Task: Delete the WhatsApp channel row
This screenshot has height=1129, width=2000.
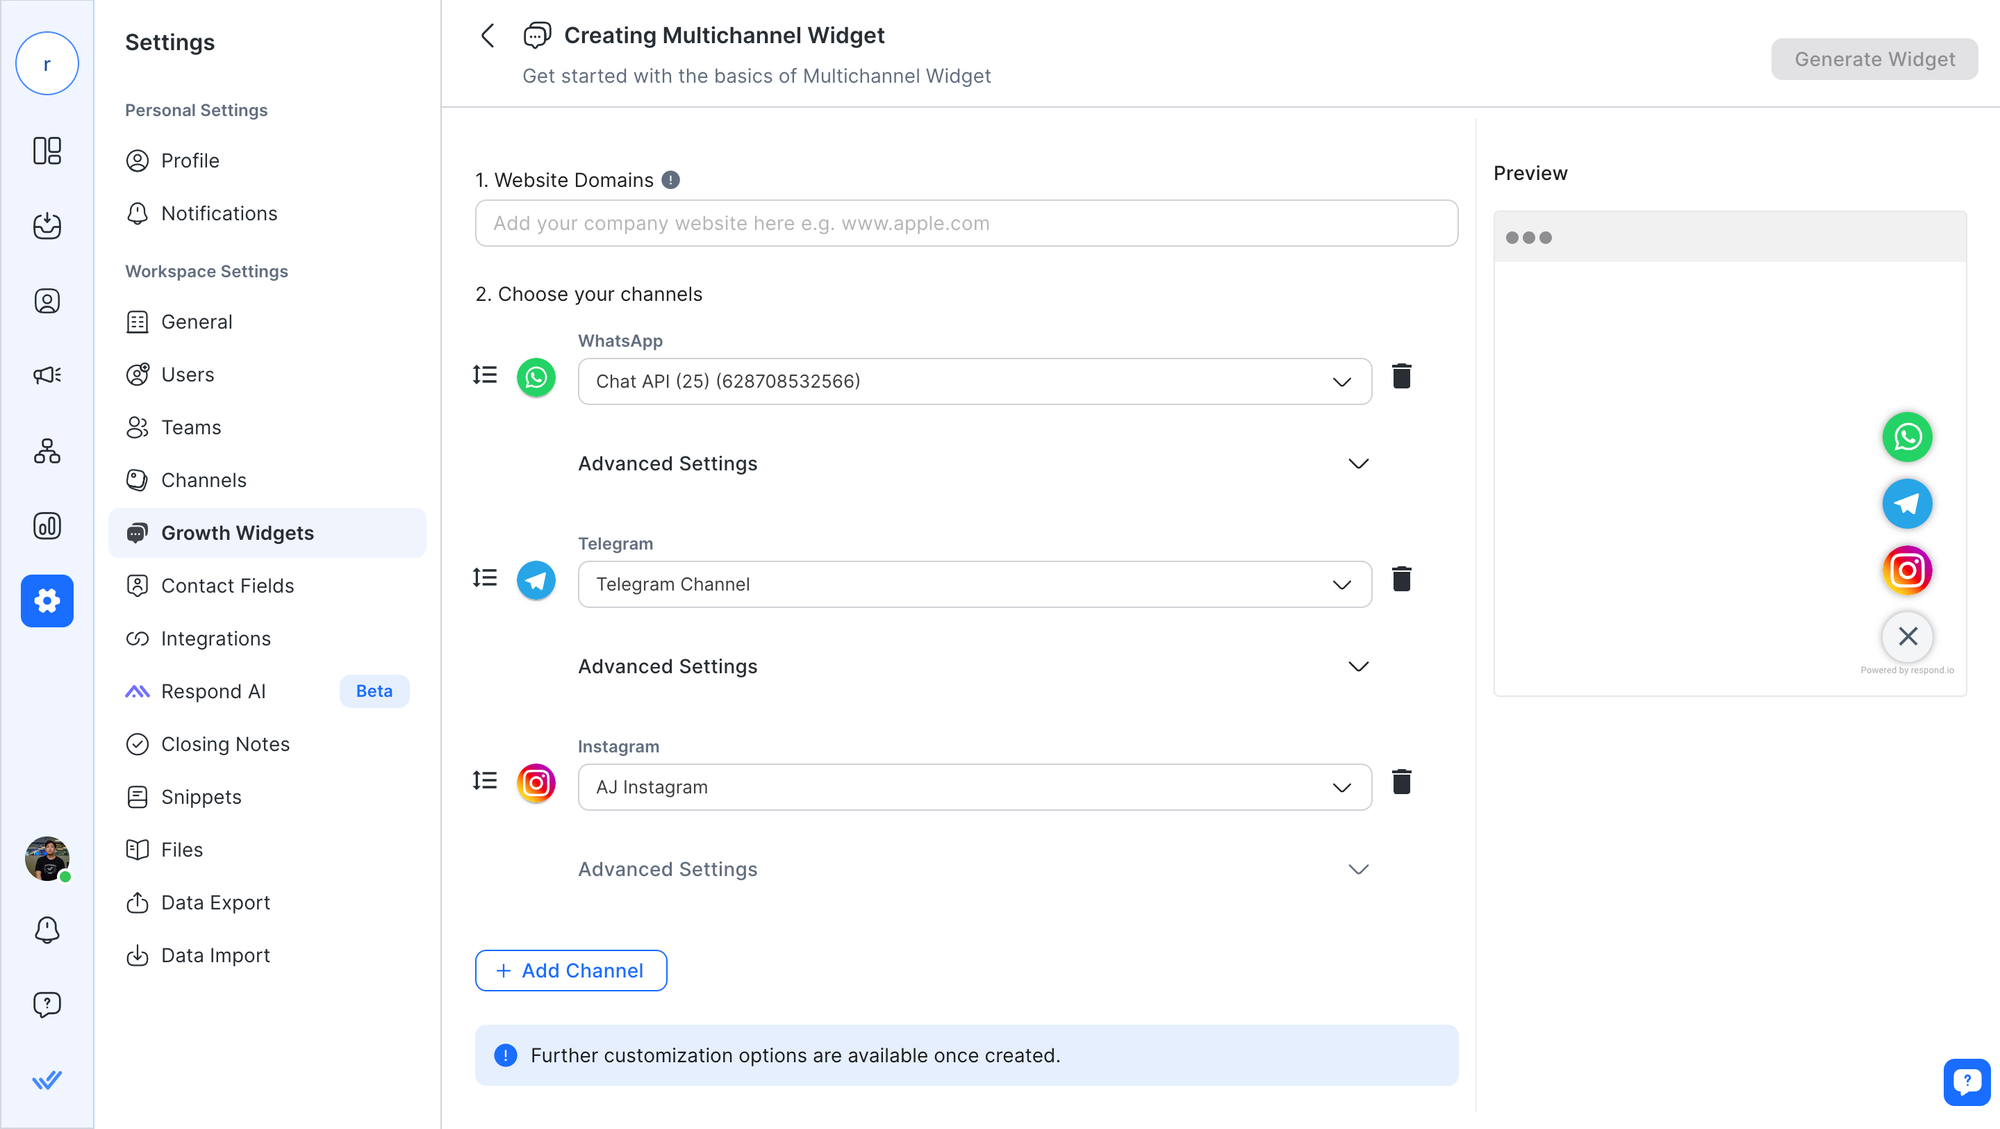Action: [1401, 377]
